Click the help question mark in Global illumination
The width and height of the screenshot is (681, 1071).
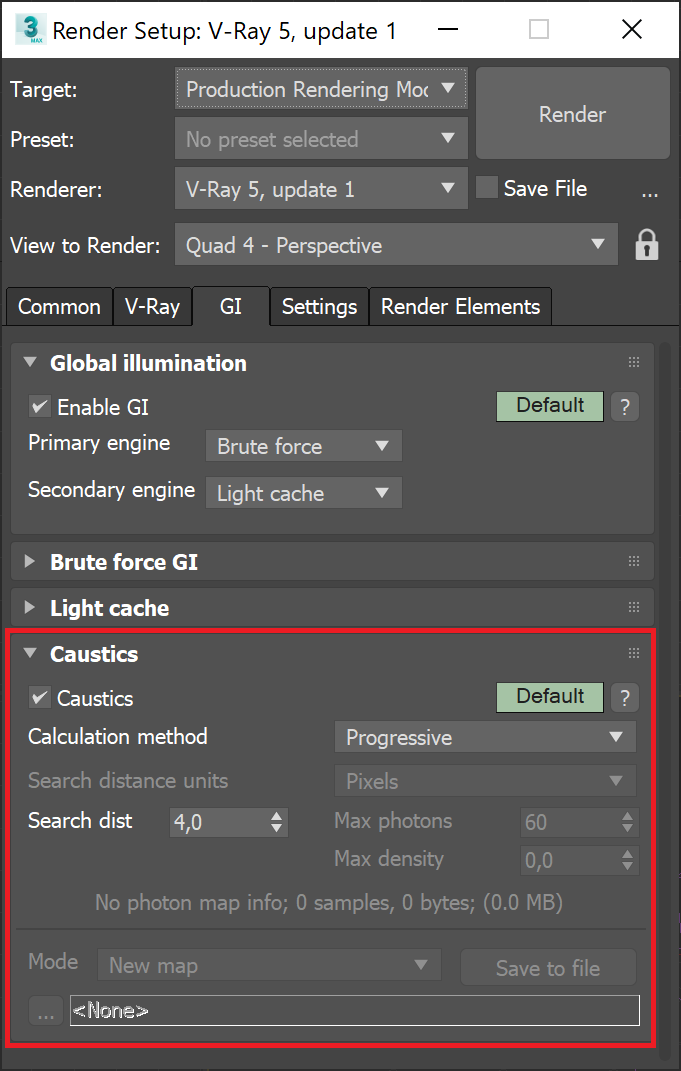point(624,406)
